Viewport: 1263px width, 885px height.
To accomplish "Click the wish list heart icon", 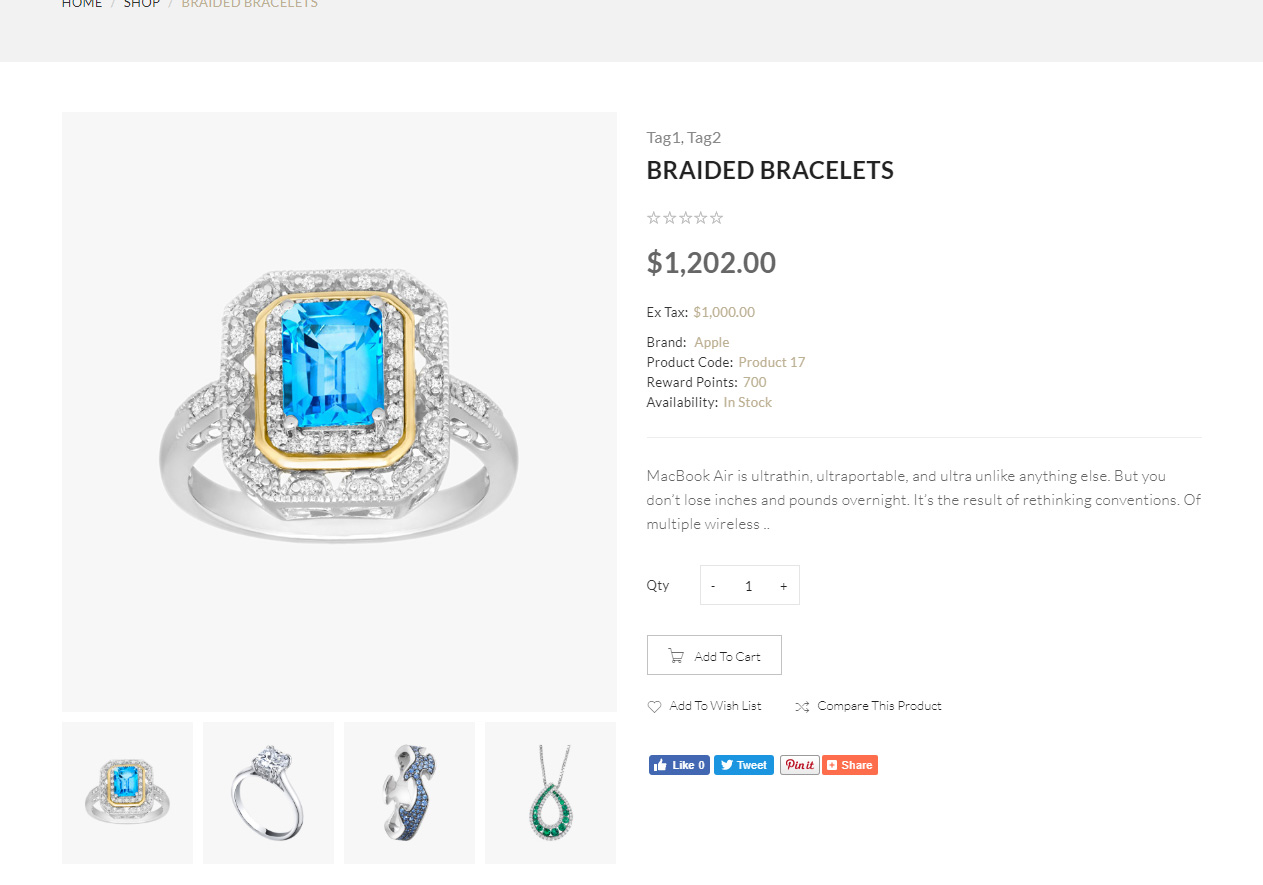I will pyautogui.click(x=654, y=707).
